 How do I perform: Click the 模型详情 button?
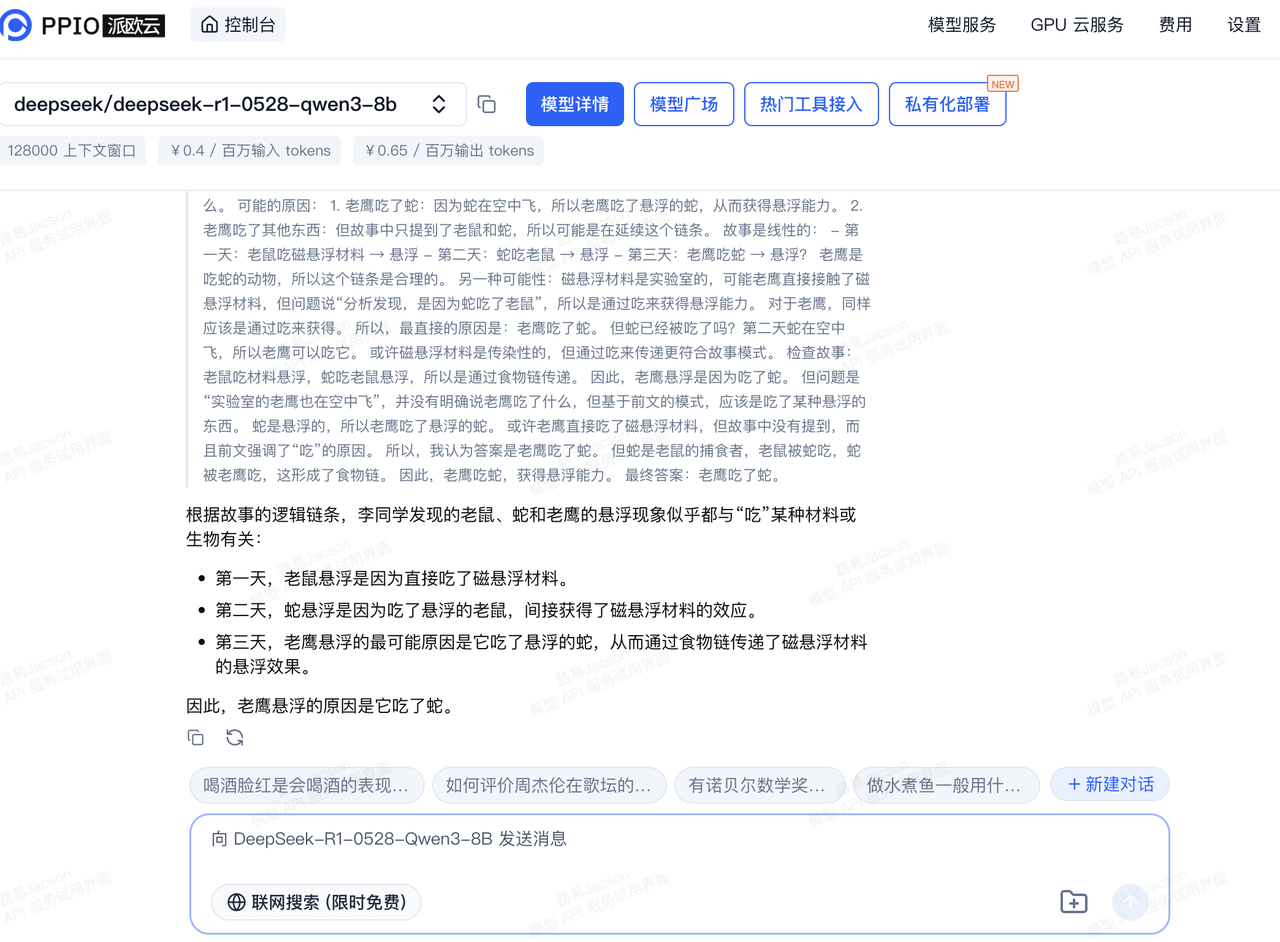coord(575,104)
